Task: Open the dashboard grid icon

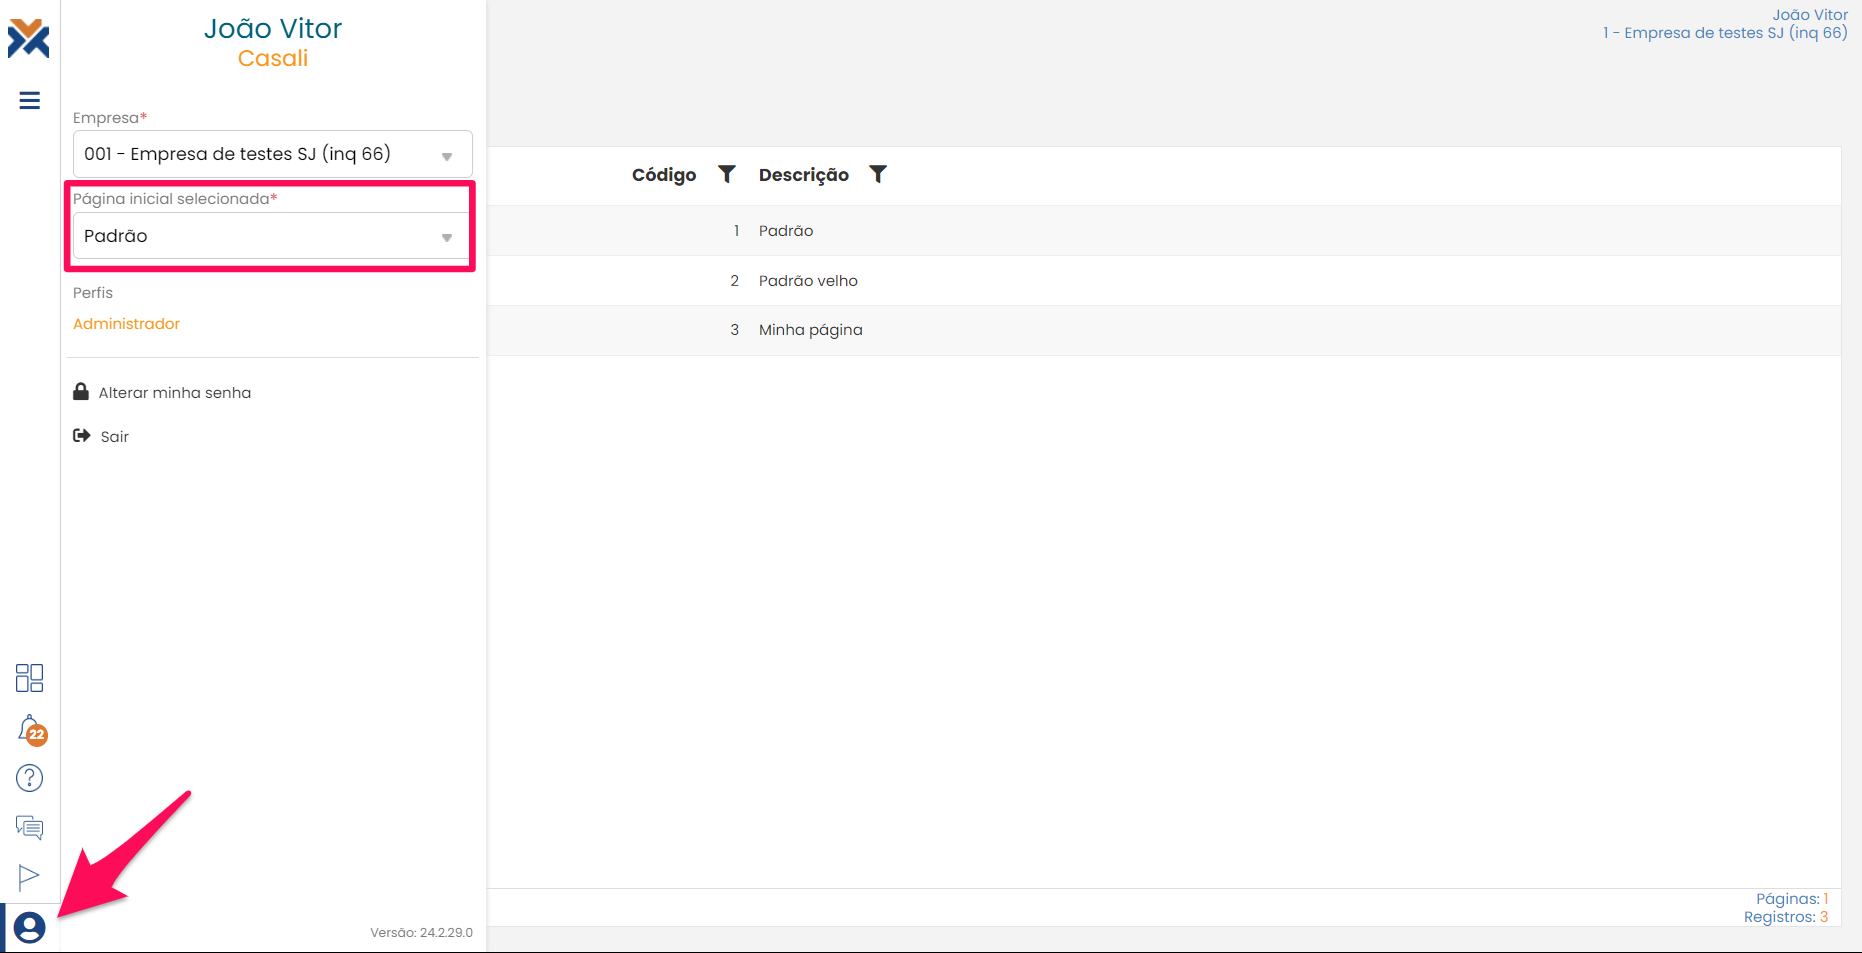Action: pyautogui.click(x=30, y=678)
